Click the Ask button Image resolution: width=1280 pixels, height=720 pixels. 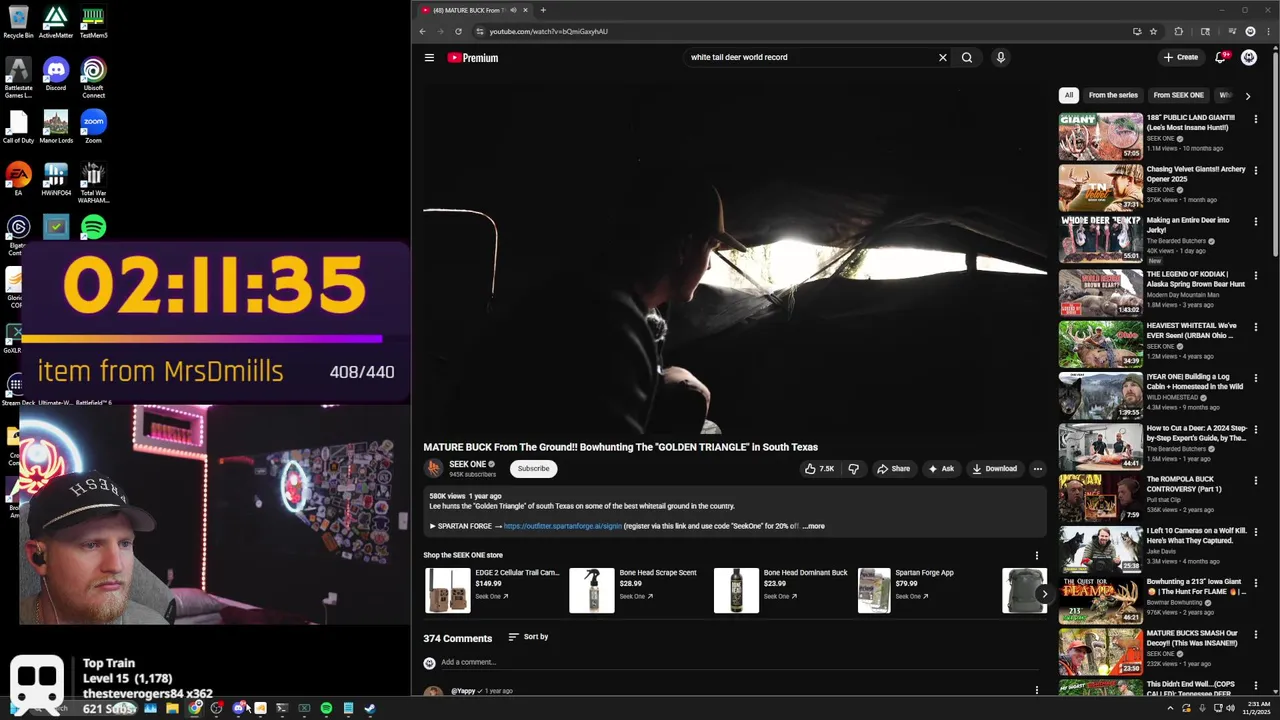pyautogui.click(x=941, y=469)
